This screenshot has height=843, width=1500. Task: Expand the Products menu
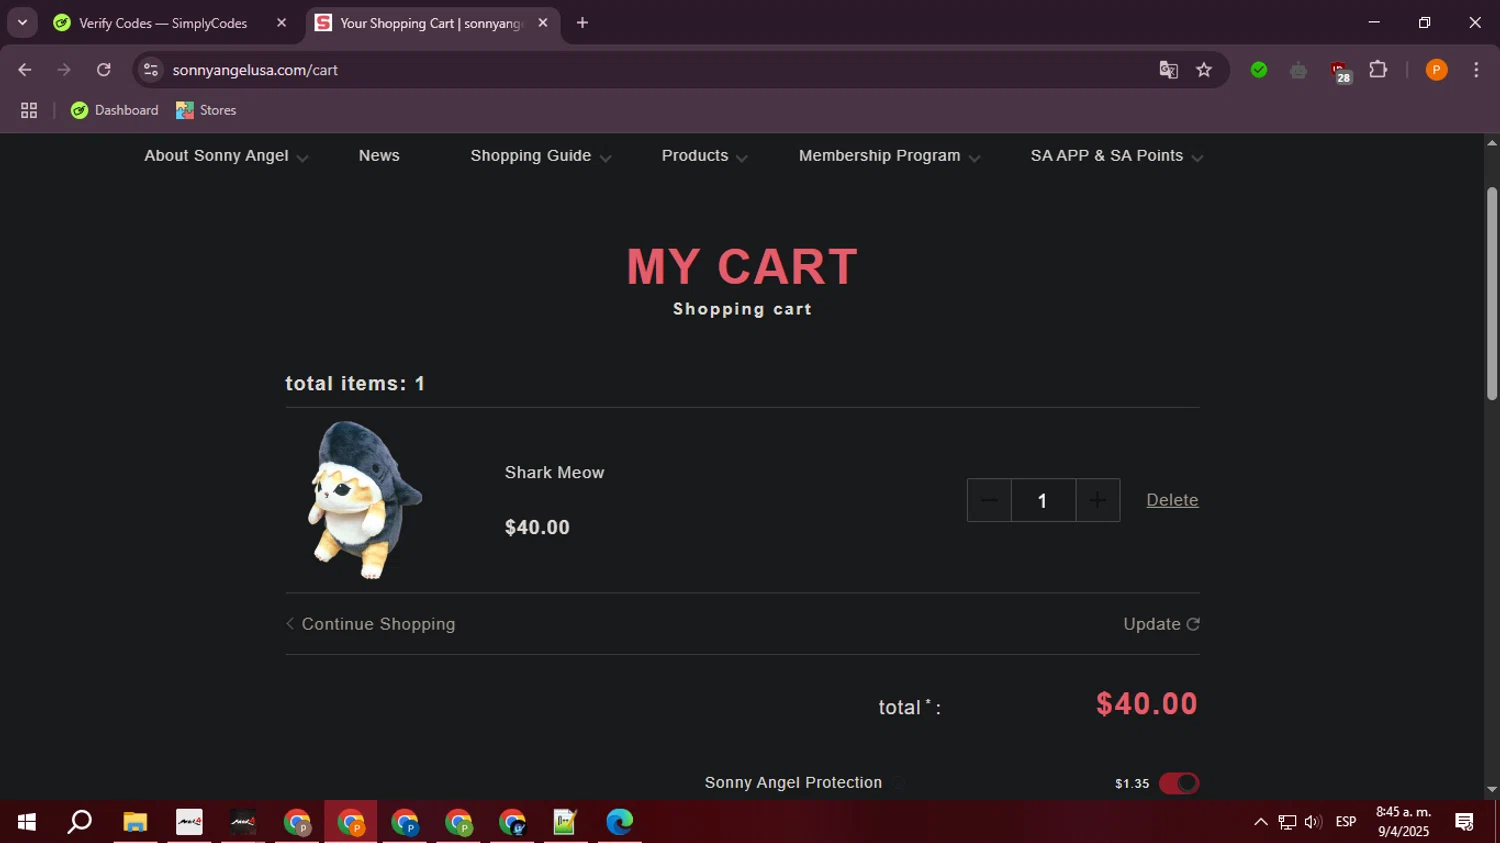click(704, 156)
